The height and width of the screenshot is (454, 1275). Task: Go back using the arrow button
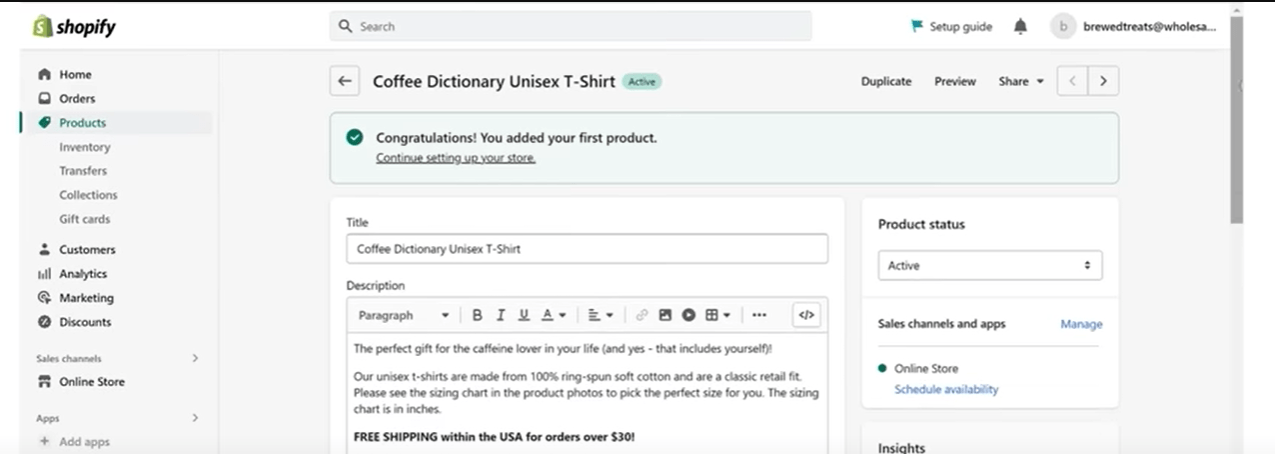[x=345, y=82]
